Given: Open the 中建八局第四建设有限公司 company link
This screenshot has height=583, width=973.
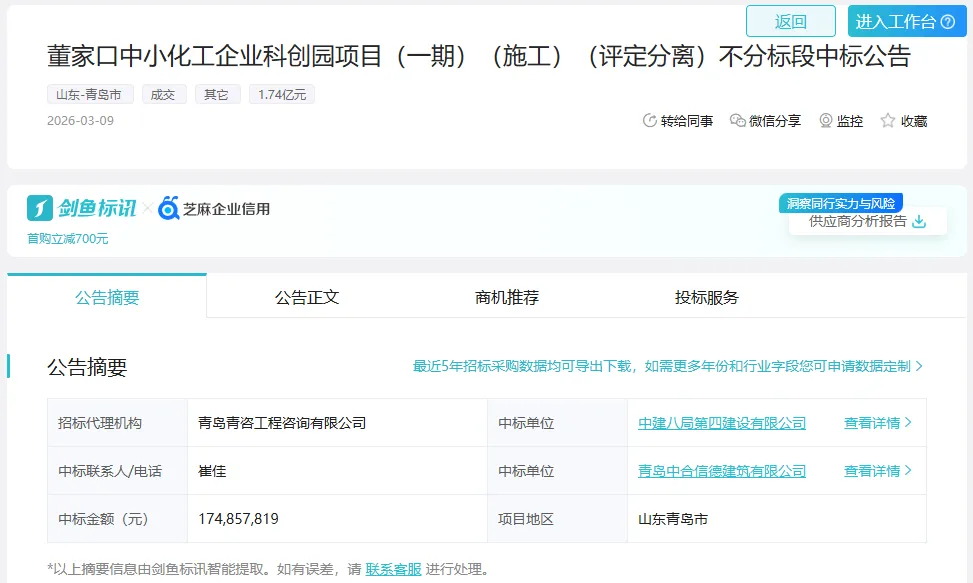Looking at the screenshot, I should coord(722,423).
